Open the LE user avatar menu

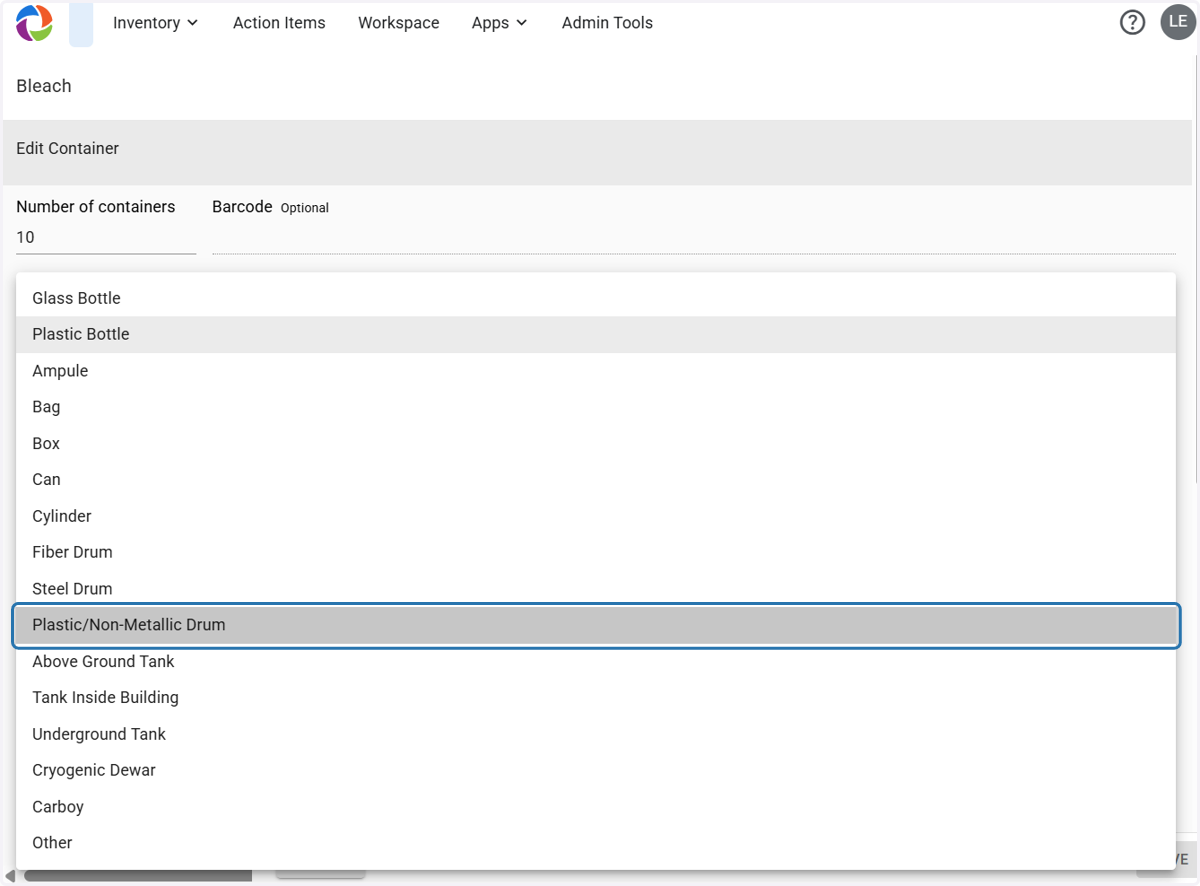pos(1178,22)
